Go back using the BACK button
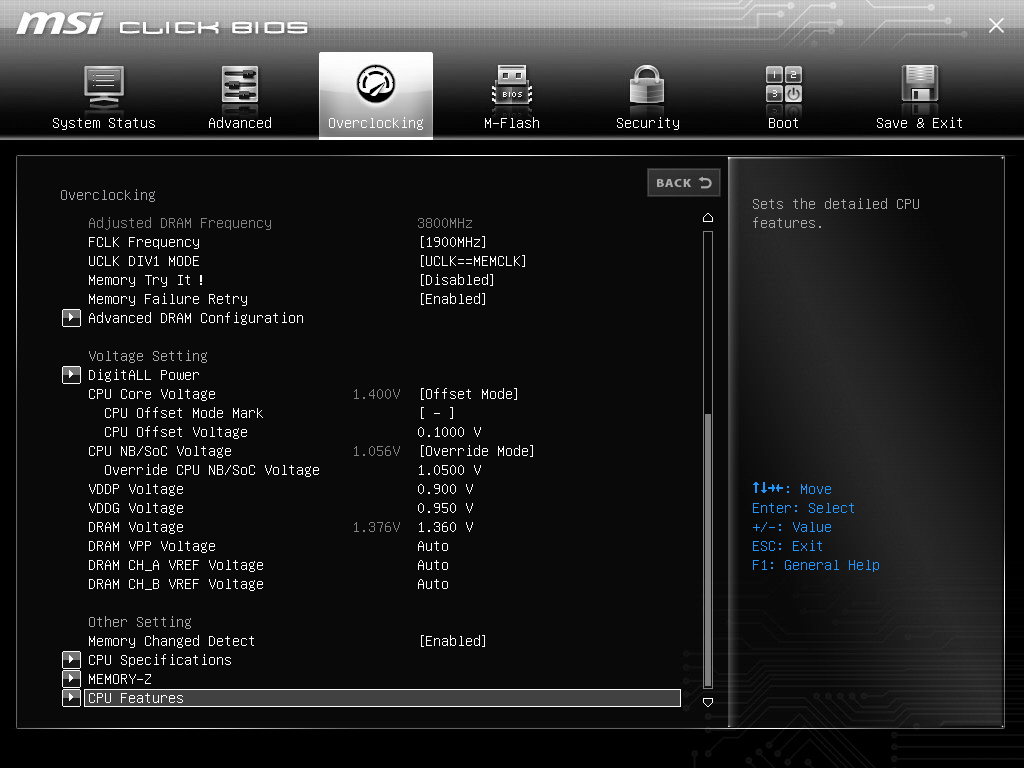1024x768 pixels. [x=684, y=183]
